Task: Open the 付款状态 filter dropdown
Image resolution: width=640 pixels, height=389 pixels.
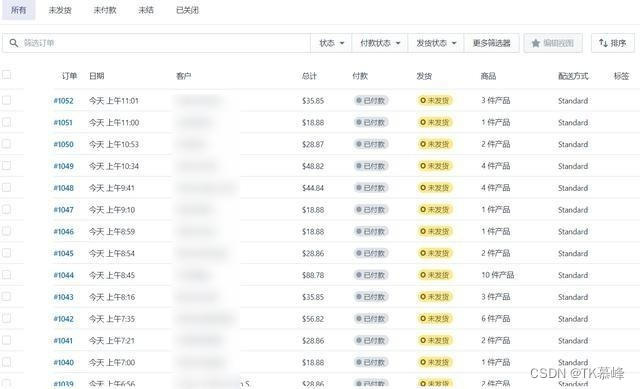Action: tap(380, 43)
